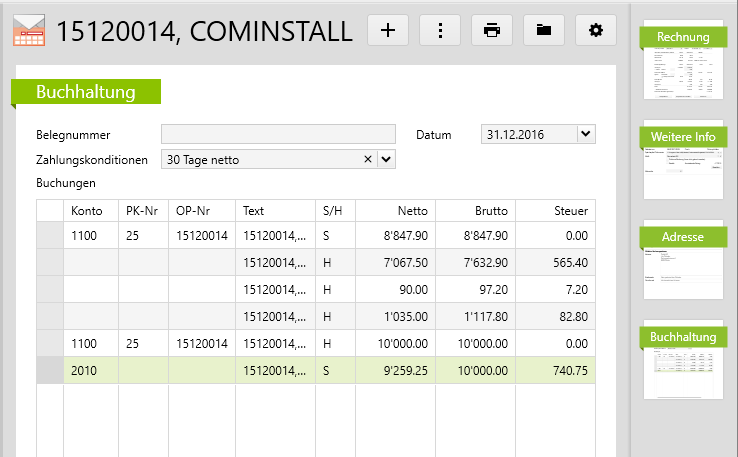Click the plus add button
The image size is (738, 457).
(x=388, y=30)
